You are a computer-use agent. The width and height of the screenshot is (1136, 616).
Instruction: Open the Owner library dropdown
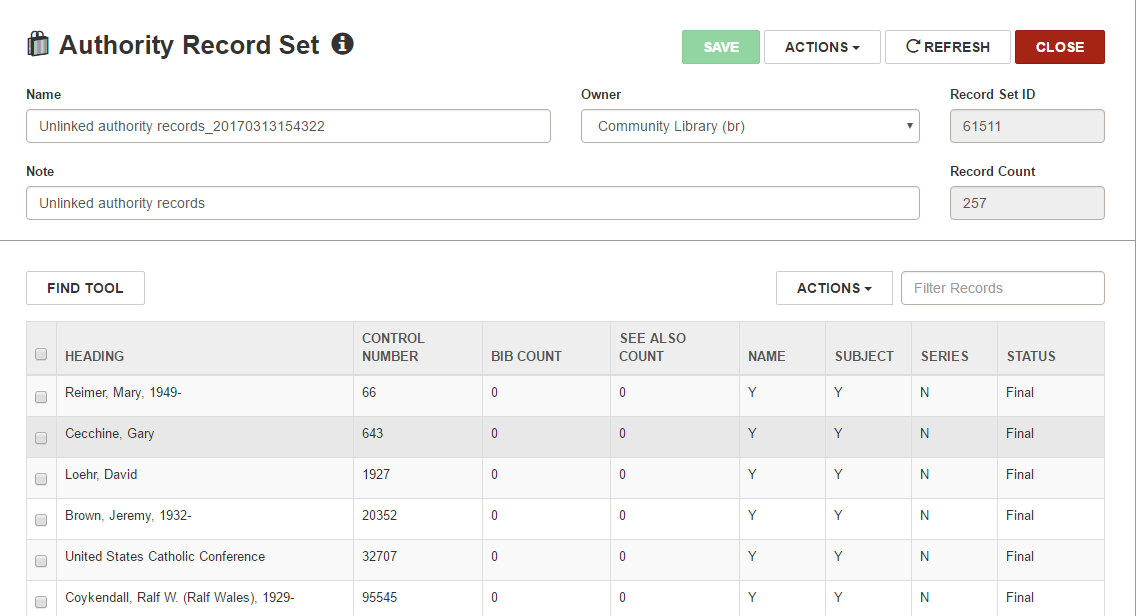pyautogui.click(x=749, y=126)
